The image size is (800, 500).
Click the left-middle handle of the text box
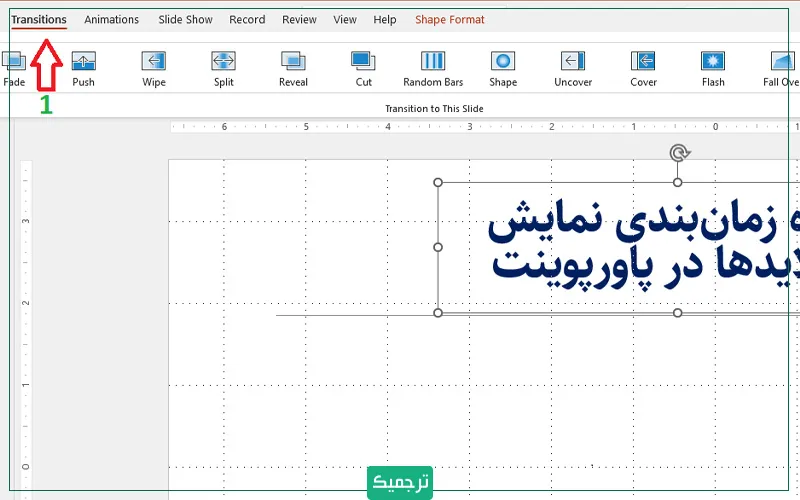click(x=438, y=247)
